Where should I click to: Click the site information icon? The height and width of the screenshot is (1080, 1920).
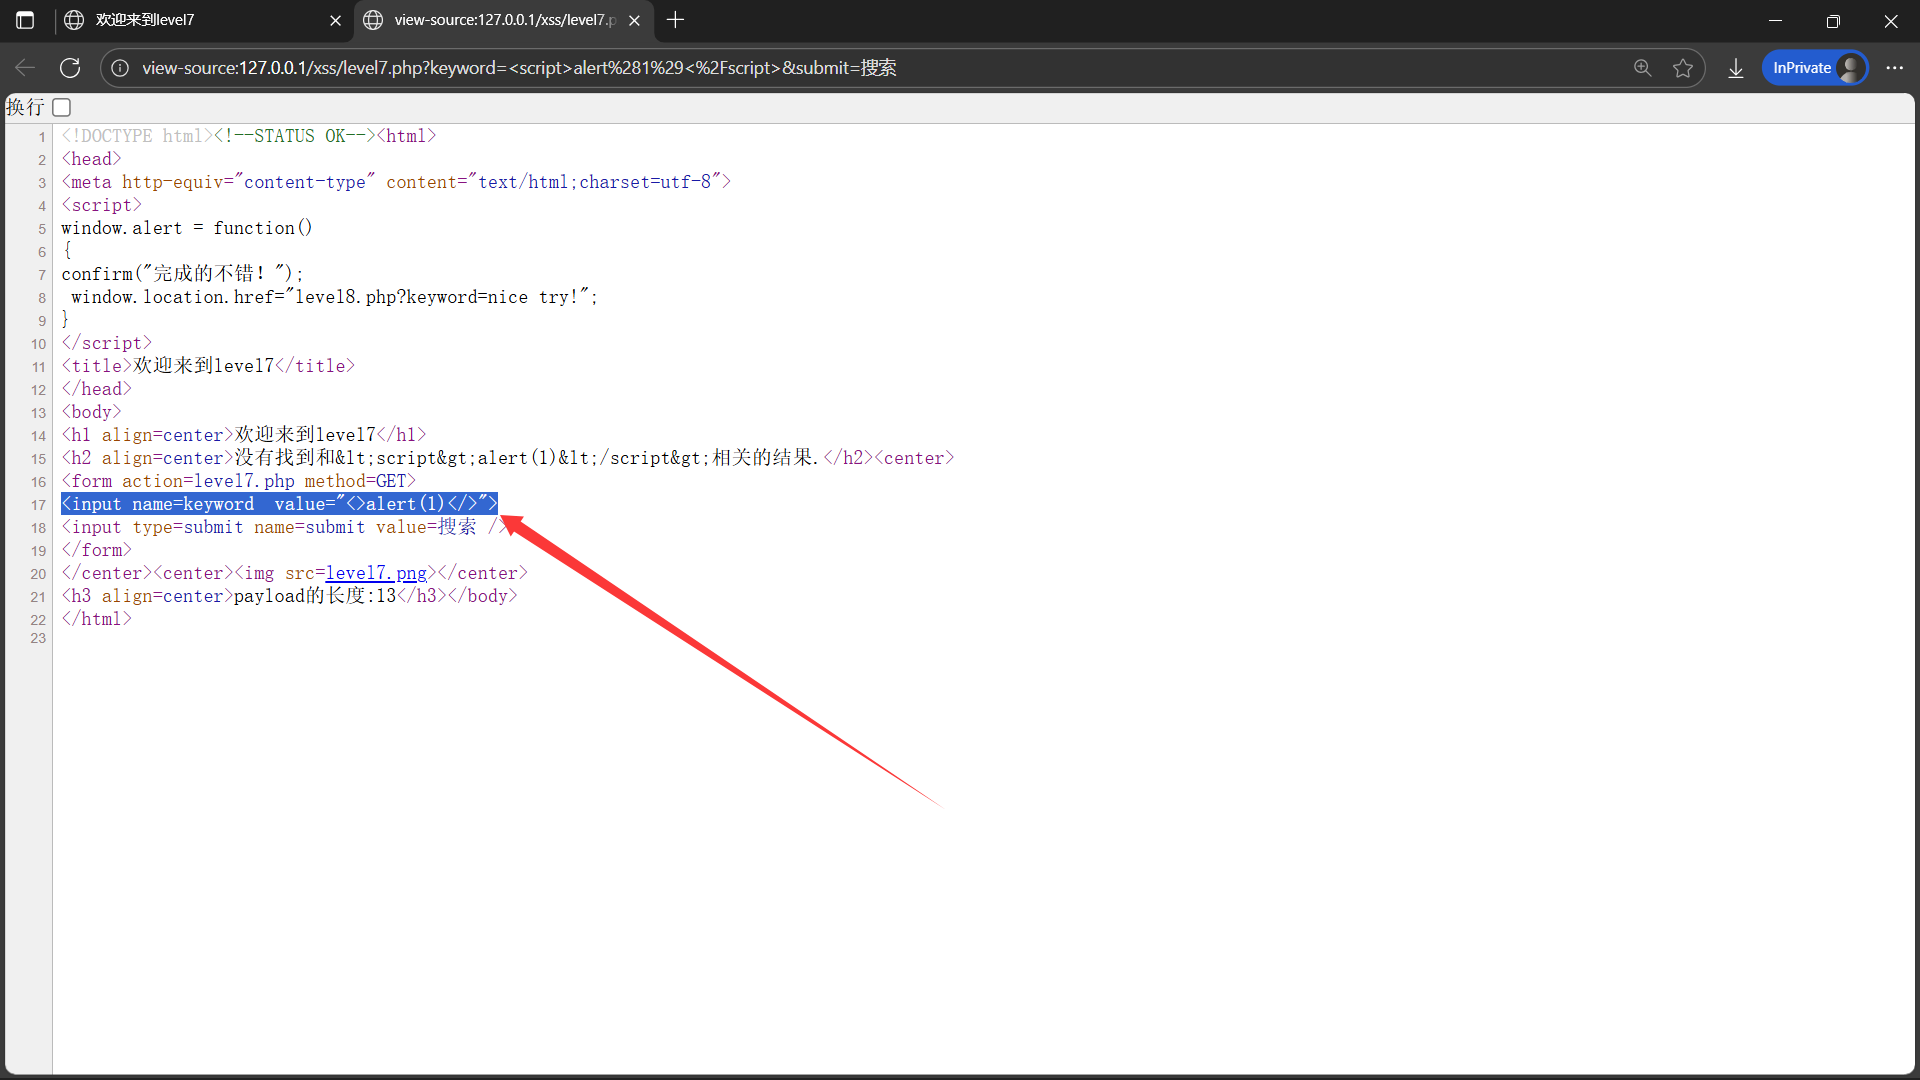[120, 68]
